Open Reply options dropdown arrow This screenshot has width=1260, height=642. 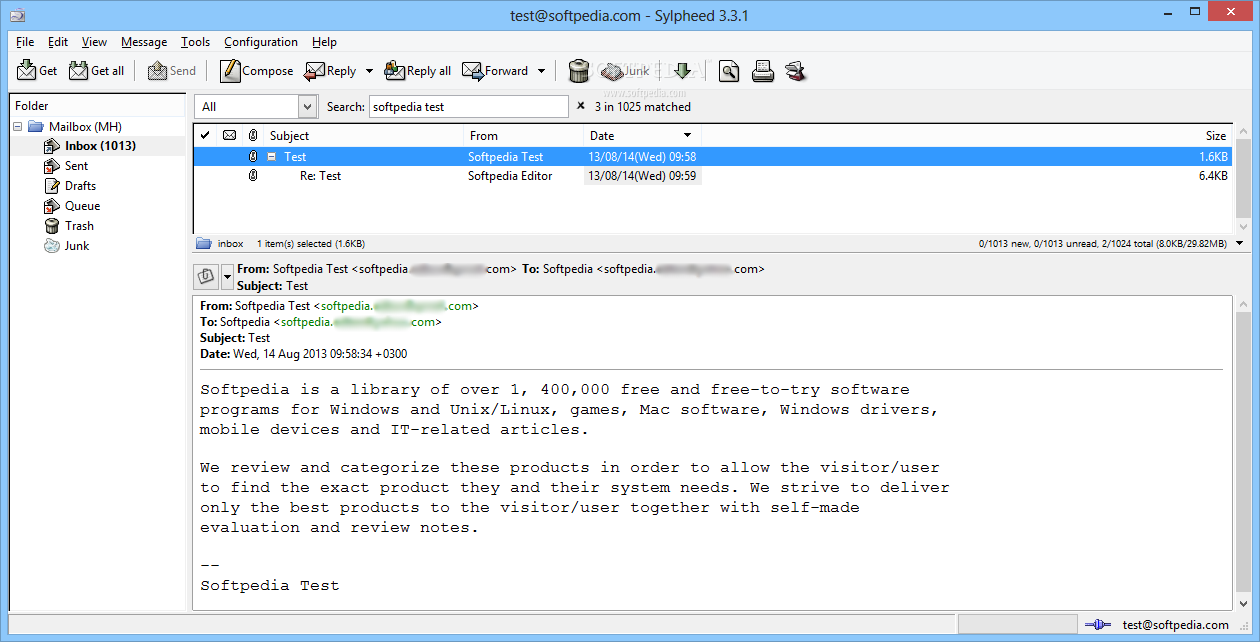point(369,71)
